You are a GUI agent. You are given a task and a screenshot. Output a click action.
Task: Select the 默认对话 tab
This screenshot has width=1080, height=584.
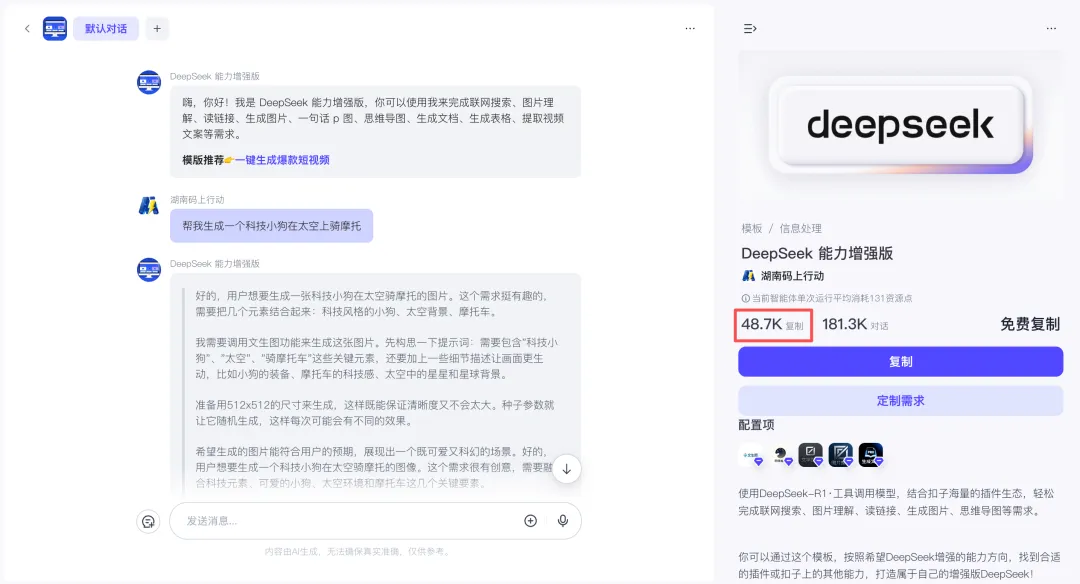tap(106, 28)
